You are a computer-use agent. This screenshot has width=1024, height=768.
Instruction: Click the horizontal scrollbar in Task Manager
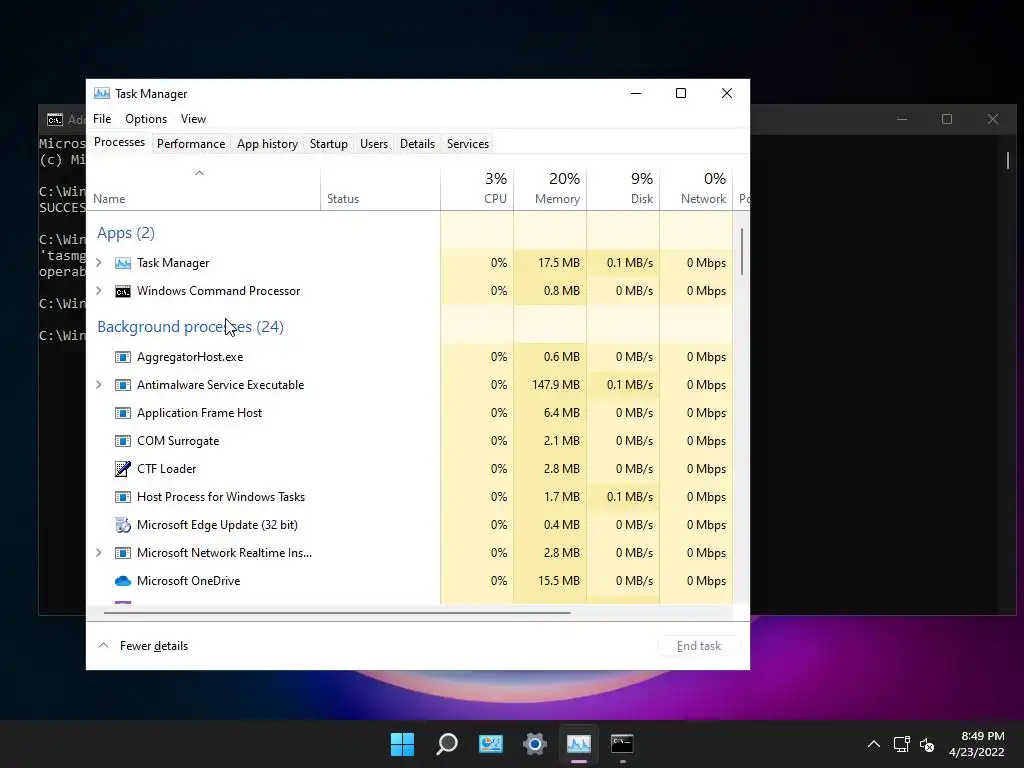point(337,613)
